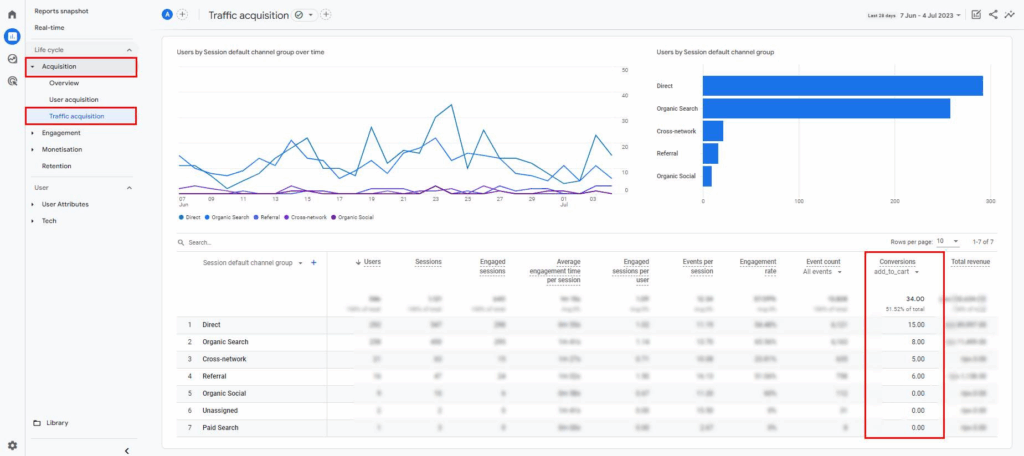The height and width of the screenshot is (456, 1024).
Task: Add filter with plus after report title
Action: click(x=326, y=15)
